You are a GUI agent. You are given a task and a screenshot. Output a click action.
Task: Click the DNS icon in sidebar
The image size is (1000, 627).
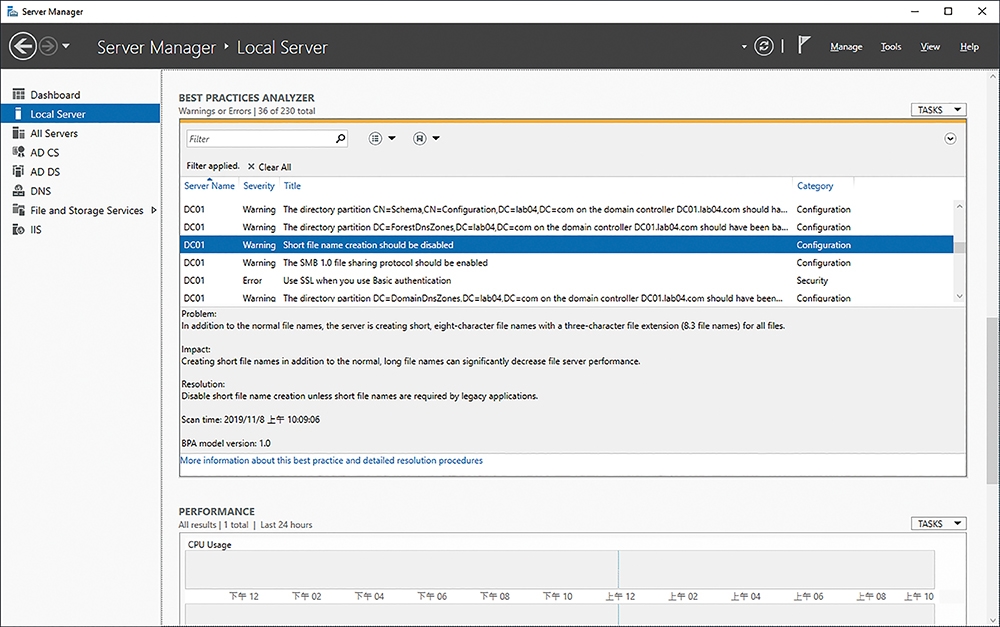(18, 190)
